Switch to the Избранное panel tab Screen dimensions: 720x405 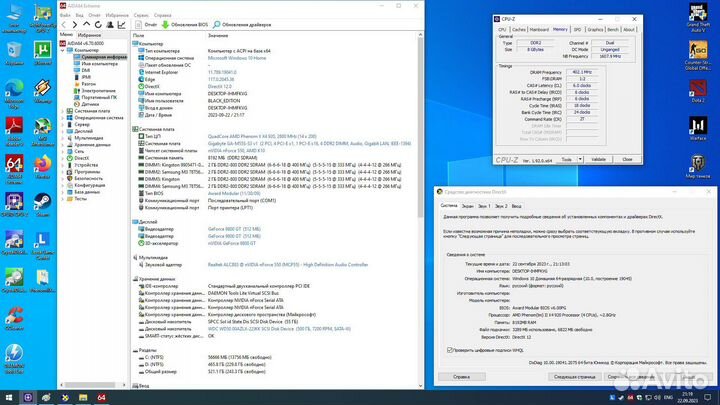89,35
